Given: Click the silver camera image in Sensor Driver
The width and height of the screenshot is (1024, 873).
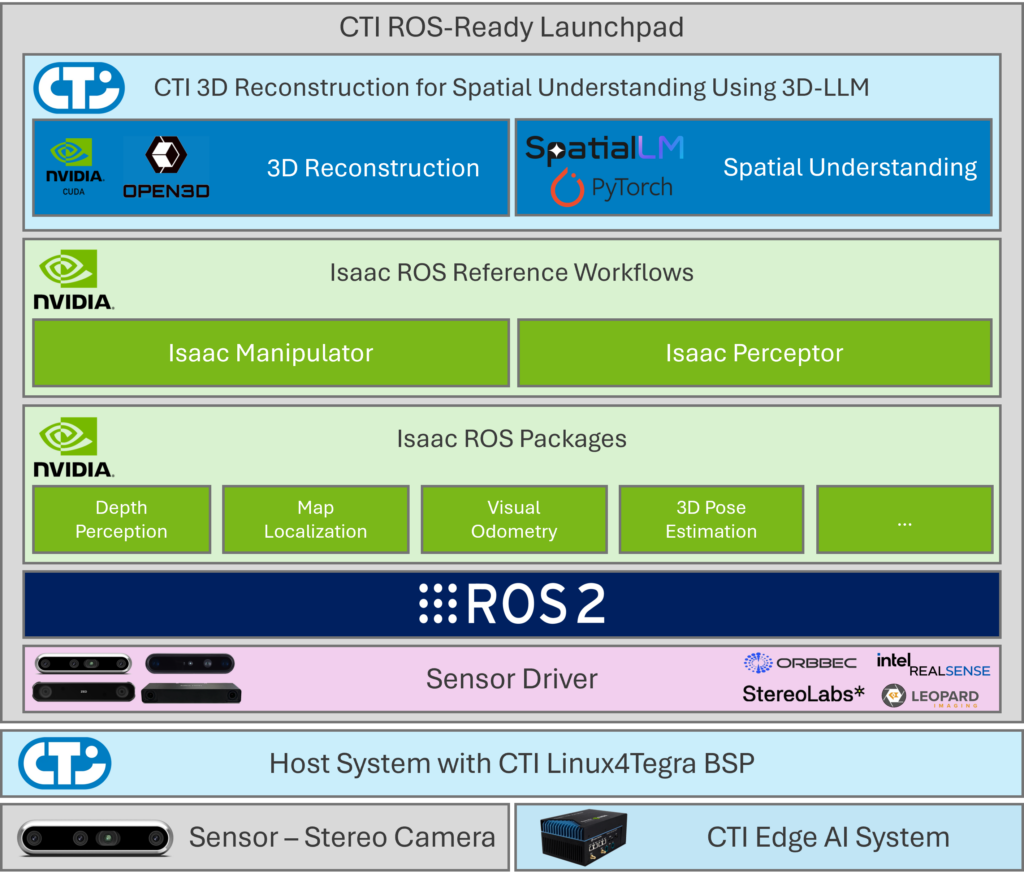Looking at the screenshot, I should tap(84, 663).
